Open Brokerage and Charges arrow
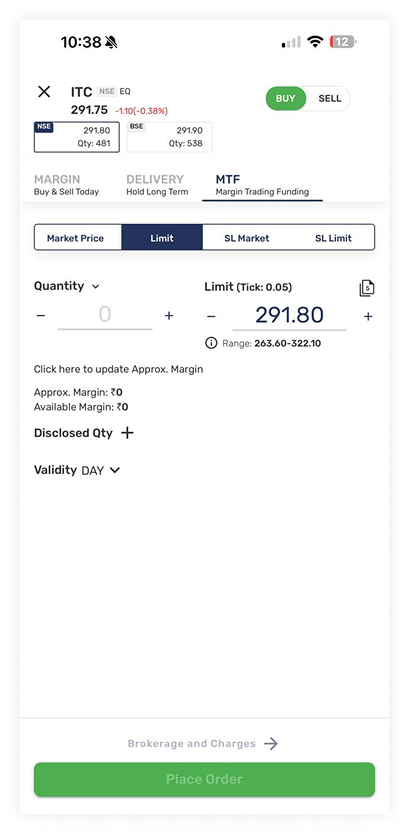Screen dimensions: 409x834 271,744
